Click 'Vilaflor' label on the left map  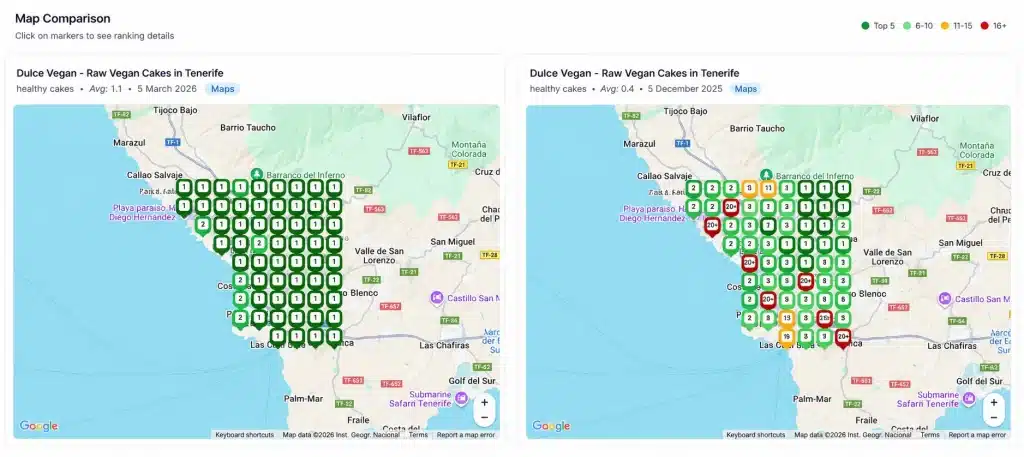coord(415,118)
